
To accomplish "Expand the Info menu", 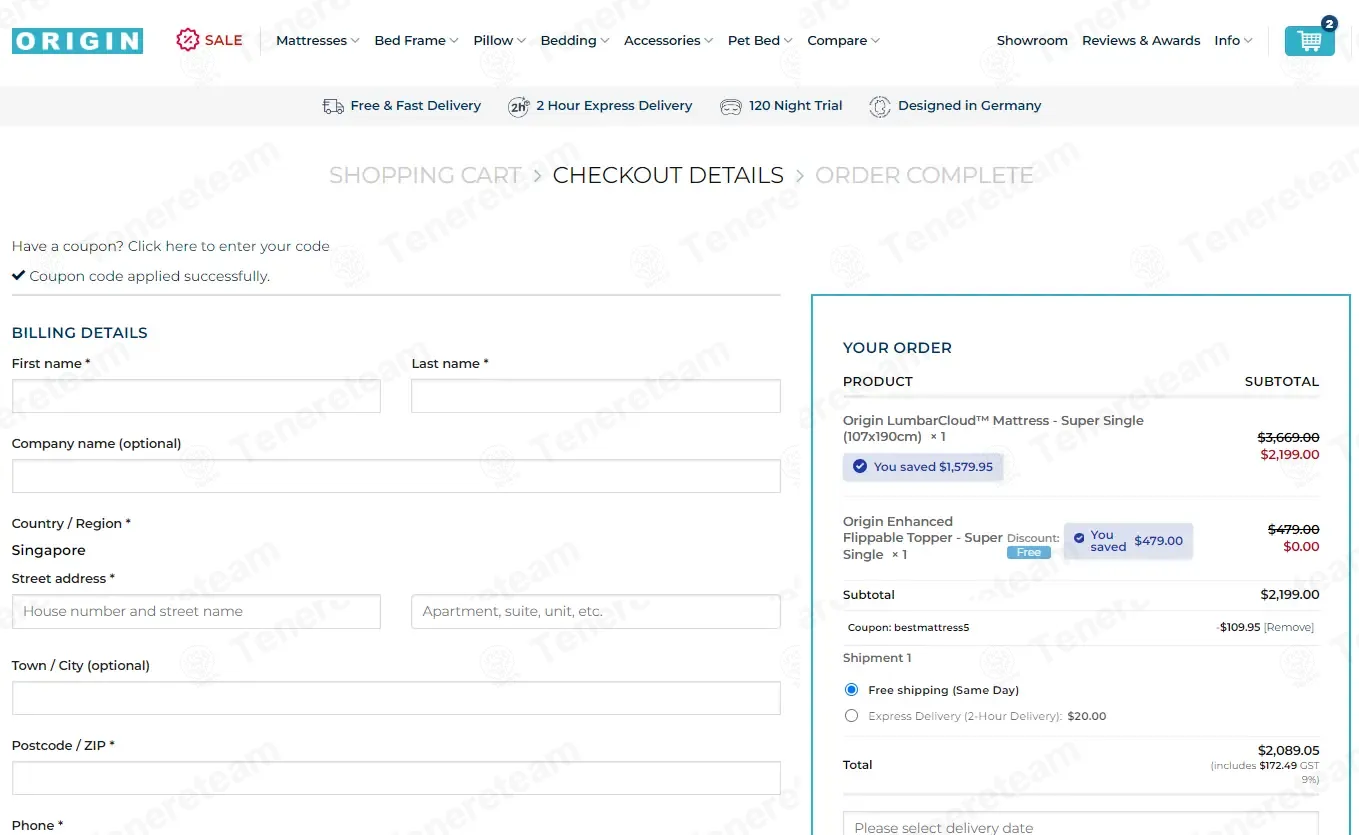I will 1233,41.
